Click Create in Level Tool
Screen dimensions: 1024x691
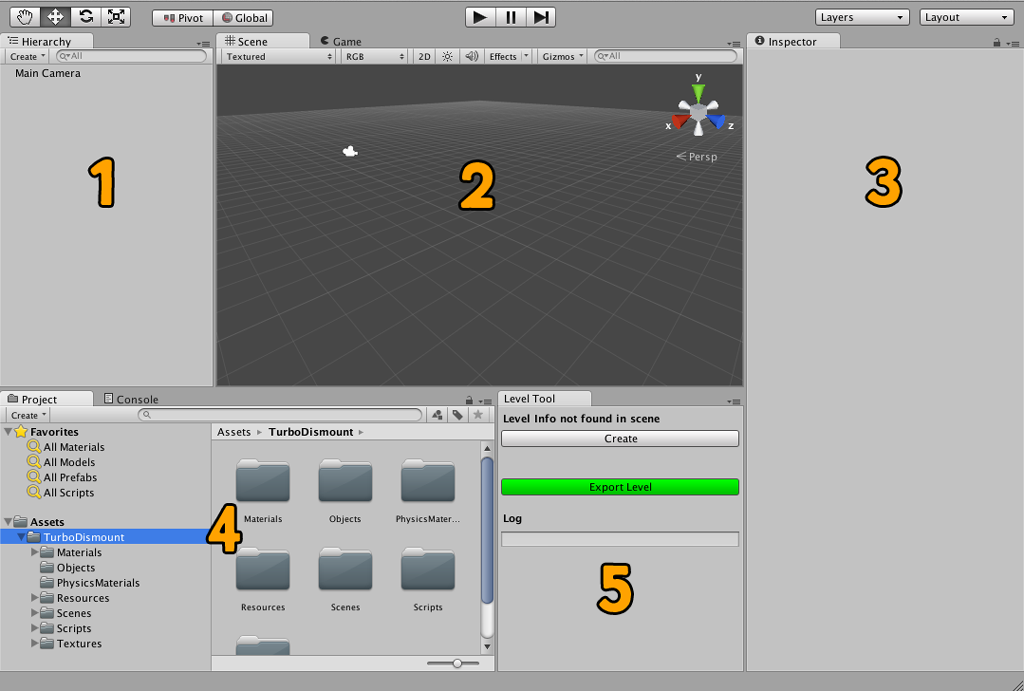(x=620, y=438)
